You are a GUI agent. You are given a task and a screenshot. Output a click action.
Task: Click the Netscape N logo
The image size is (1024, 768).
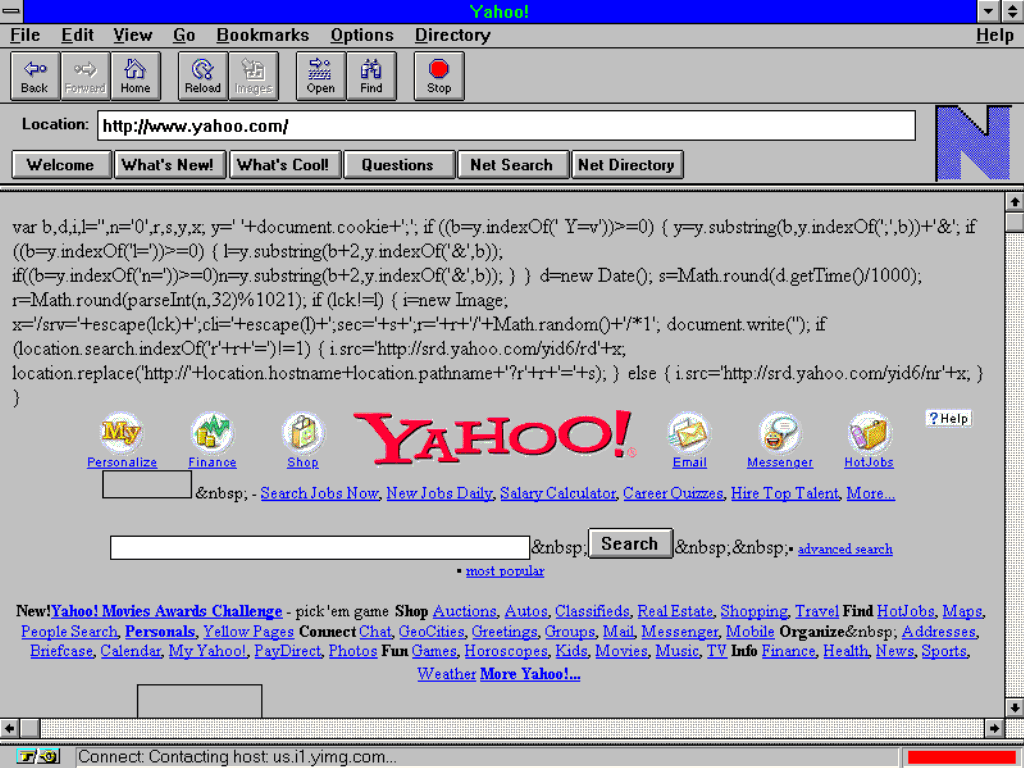[973, 143]
